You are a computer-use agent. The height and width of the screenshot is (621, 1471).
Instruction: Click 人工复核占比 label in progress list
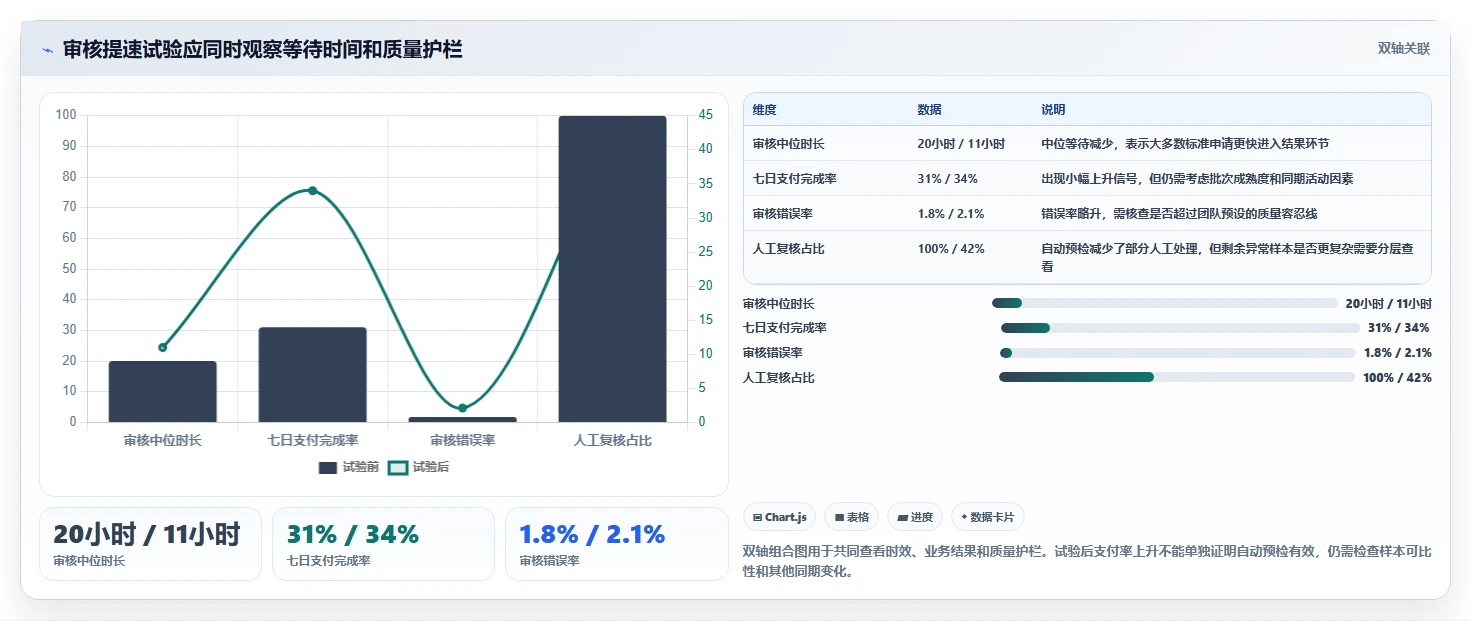[x=779, y=378]
